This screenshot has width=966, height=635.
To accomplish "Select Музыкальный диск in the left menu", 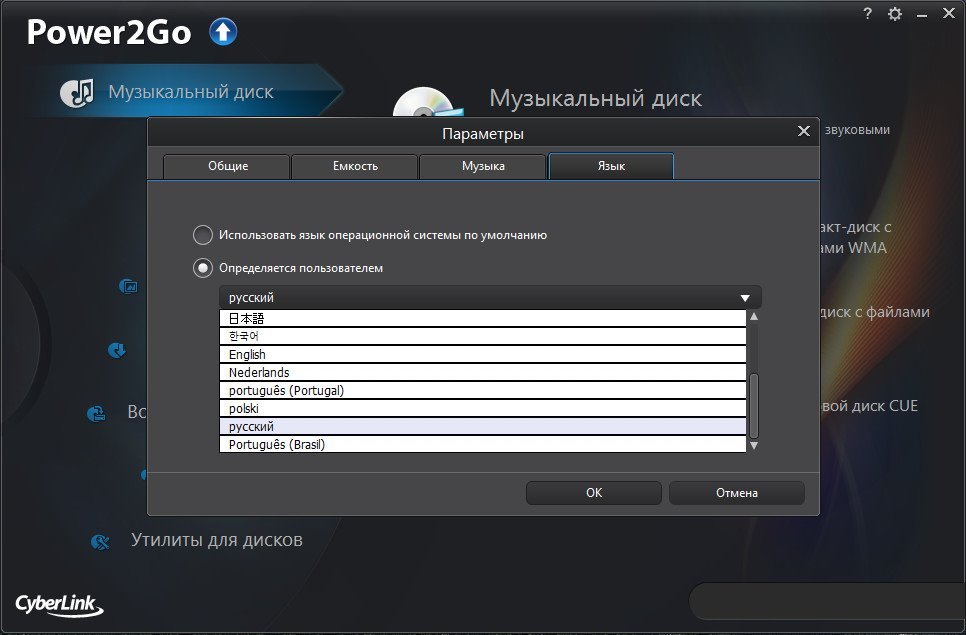I will click(190, 92).
